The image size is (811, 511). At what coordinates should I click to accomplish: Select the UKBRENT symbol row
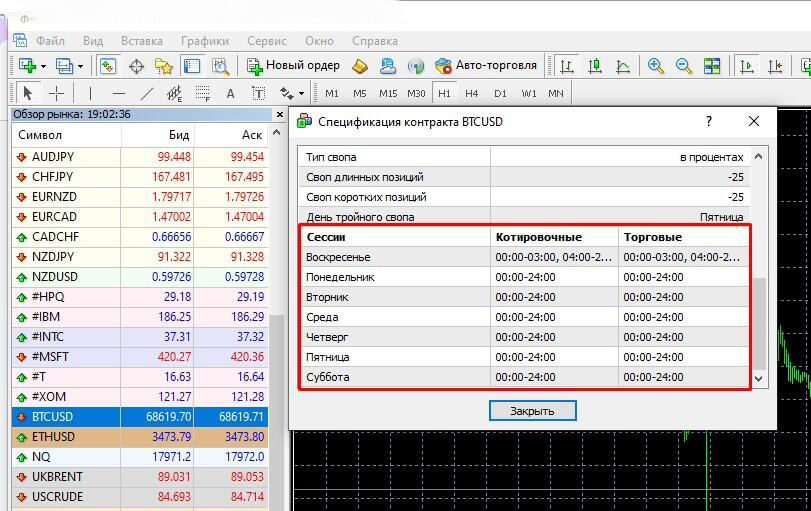[x=140, y=477]
